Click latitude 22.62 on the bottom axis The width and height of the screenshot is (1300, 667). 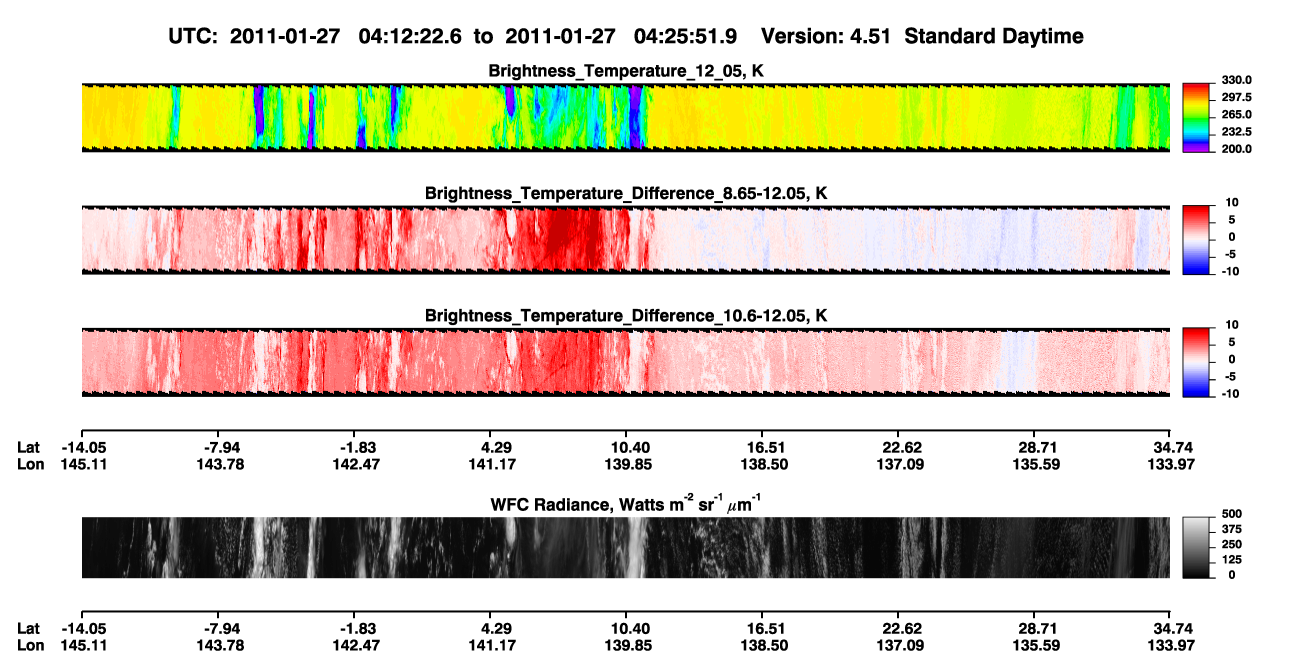click(901, 628)
